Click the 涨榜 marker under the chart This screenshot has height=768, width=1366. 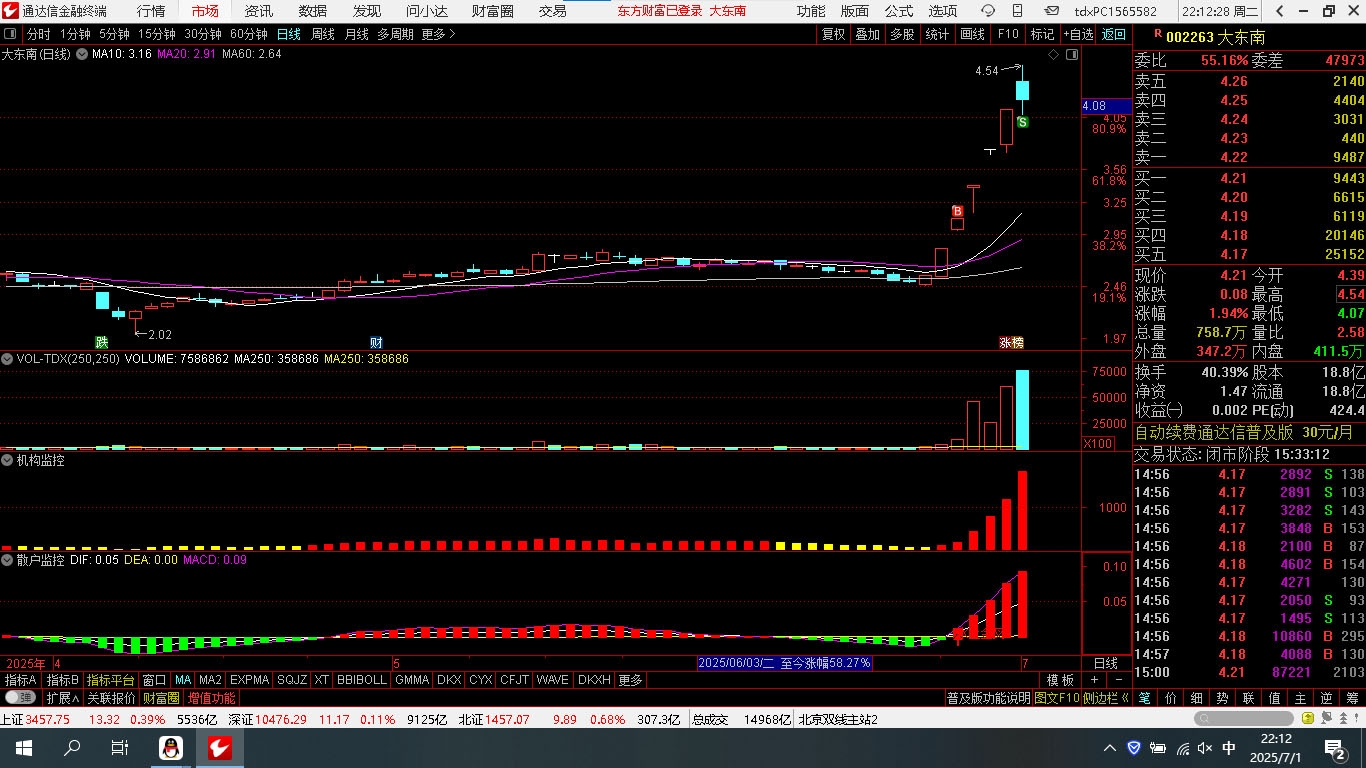point(1011,342)
